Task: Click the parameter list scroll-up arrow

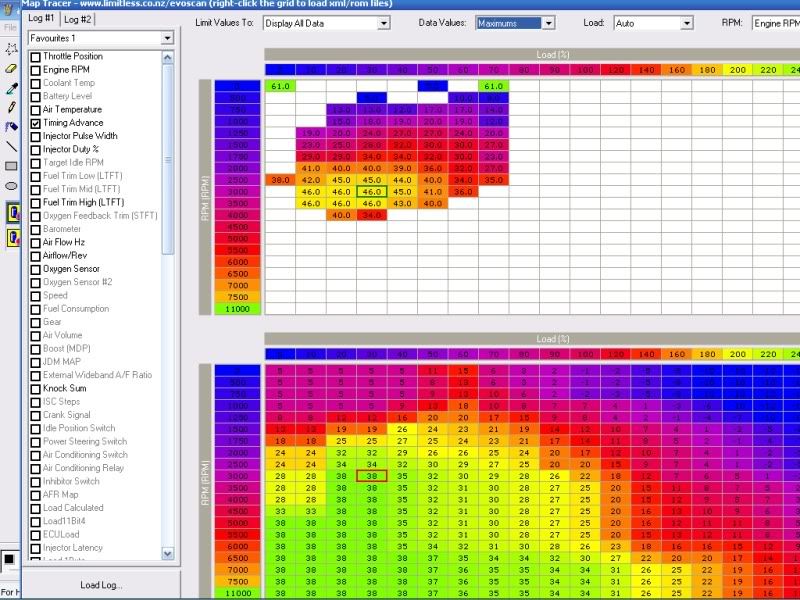Action: [x=167, y=58]
